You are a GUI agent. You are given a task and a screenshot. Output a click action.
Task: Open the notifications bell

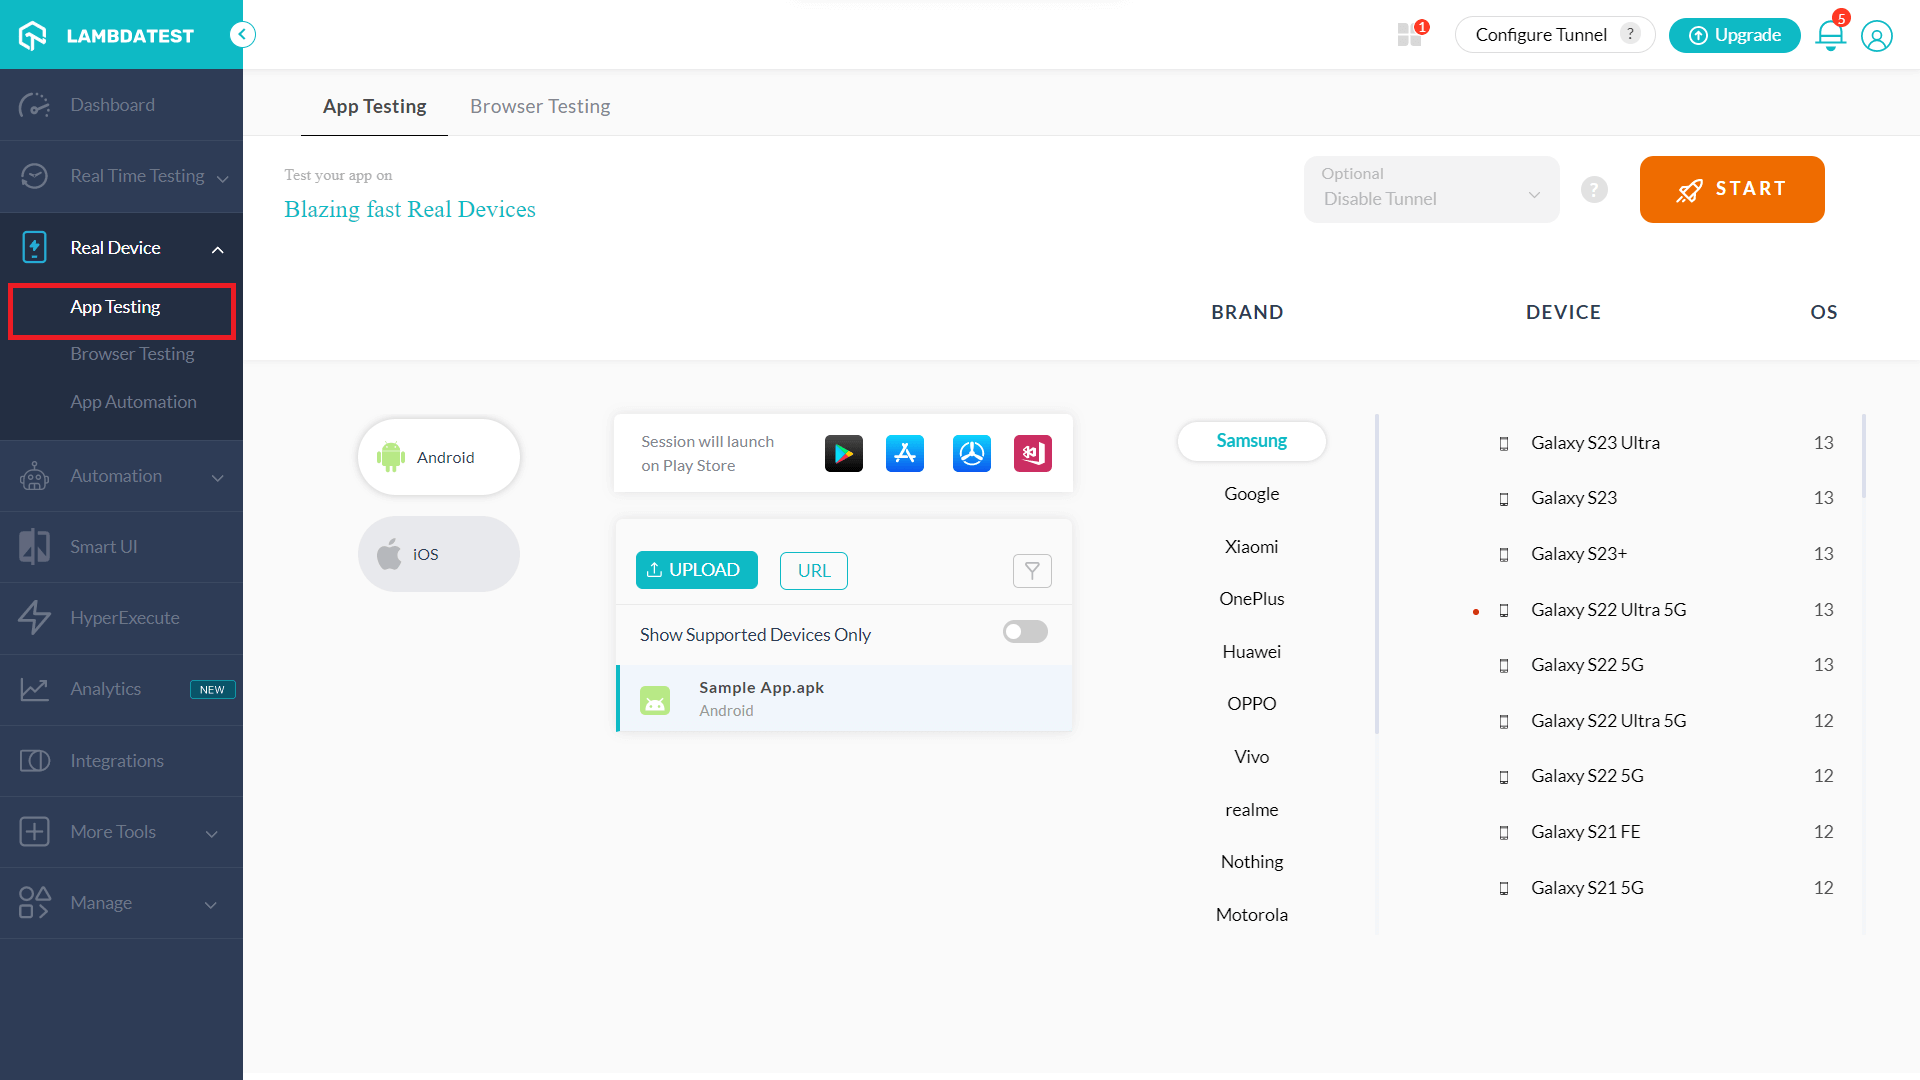[1830, 36]
